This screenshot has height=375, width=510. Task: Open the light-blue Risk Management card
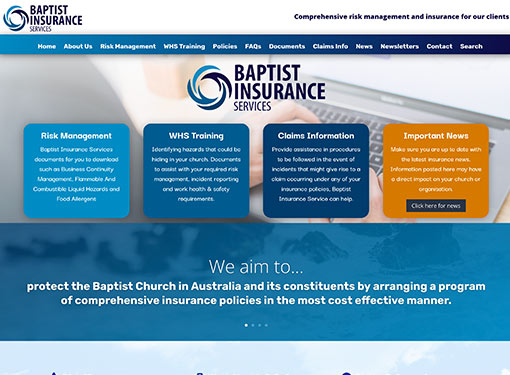[76, 171]
